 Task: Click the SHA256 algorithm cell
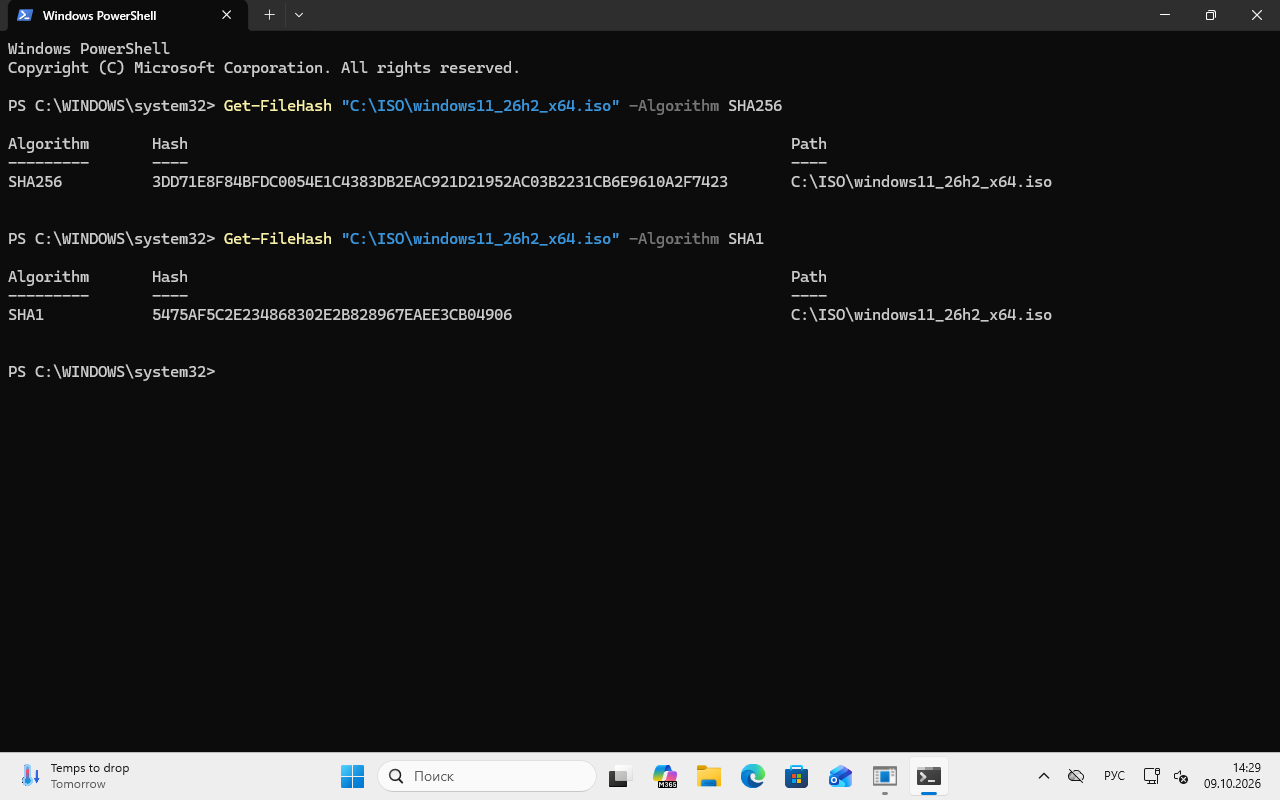click(35, 182)
